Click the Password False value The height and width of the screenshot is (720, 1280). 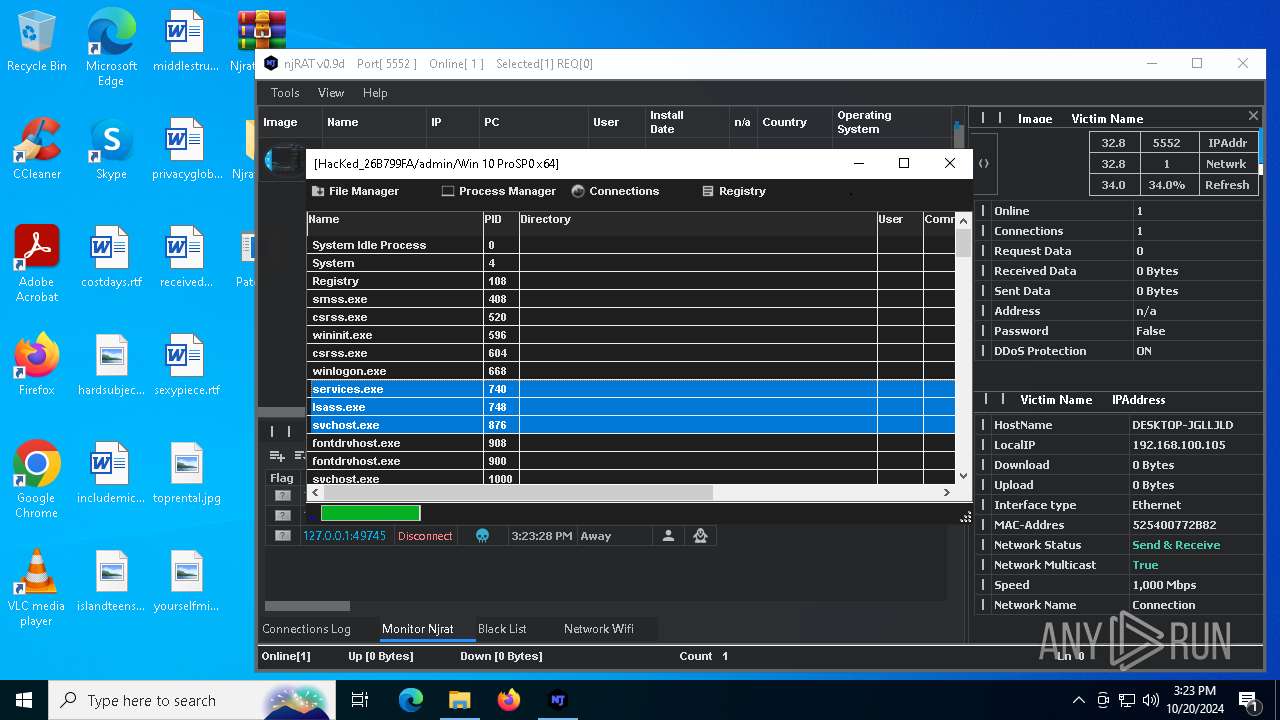pos(1151,331)
